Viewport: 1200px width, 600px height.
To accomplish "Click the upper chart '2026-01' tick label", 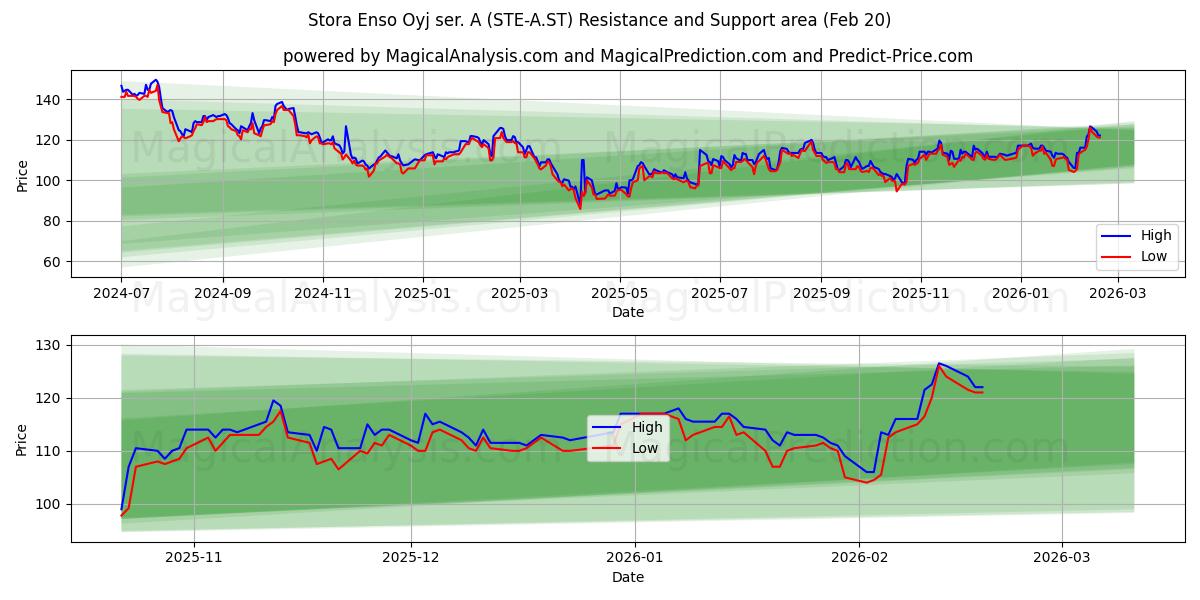I will pyautogui.click(x=1021, y=294).
